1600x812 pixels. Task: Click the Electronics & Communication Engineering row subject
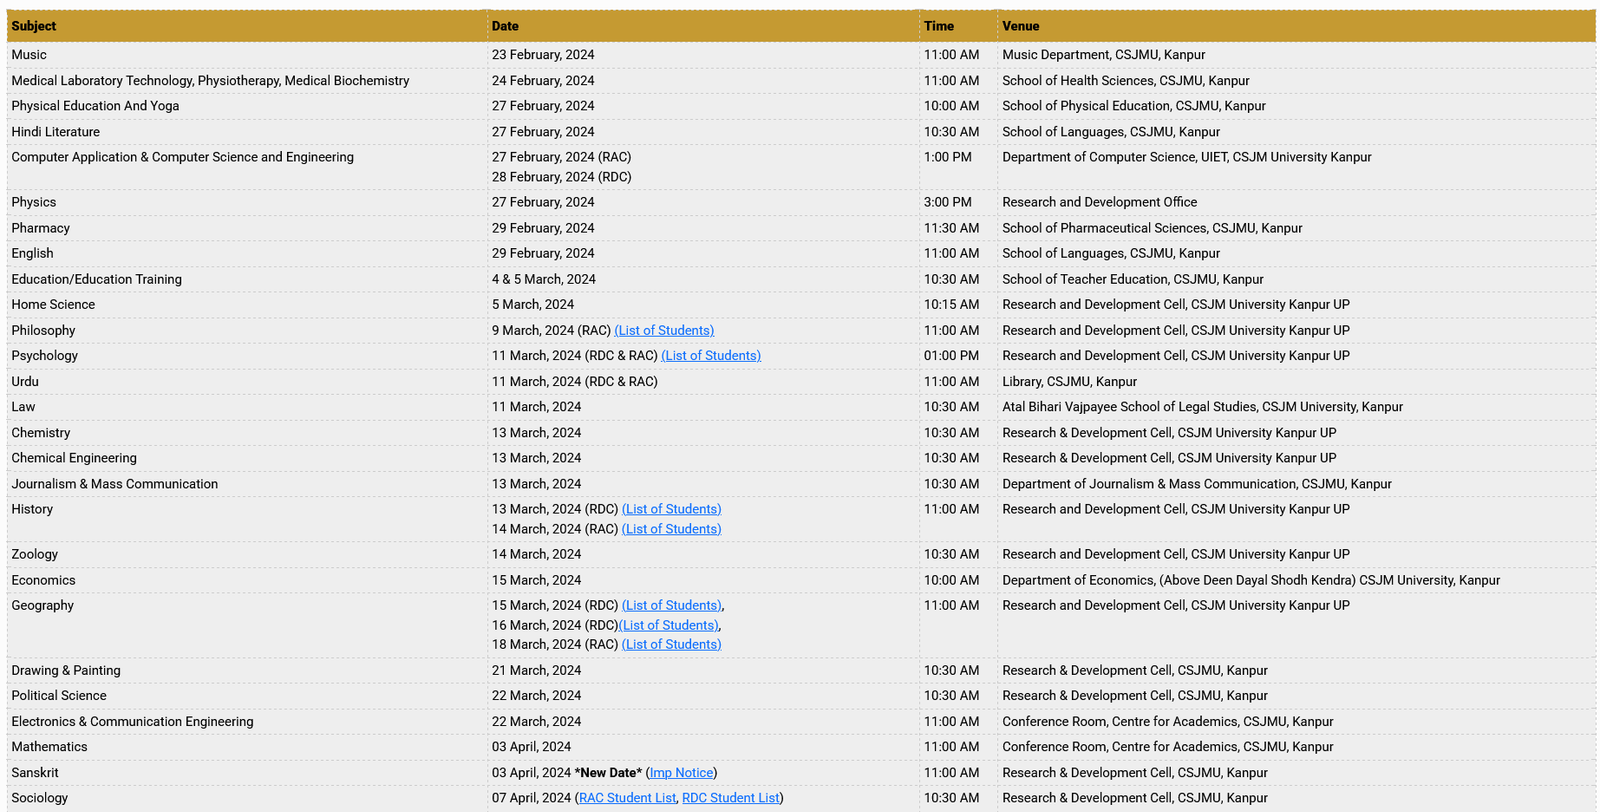pyautogui.click(x=132, y=722)
